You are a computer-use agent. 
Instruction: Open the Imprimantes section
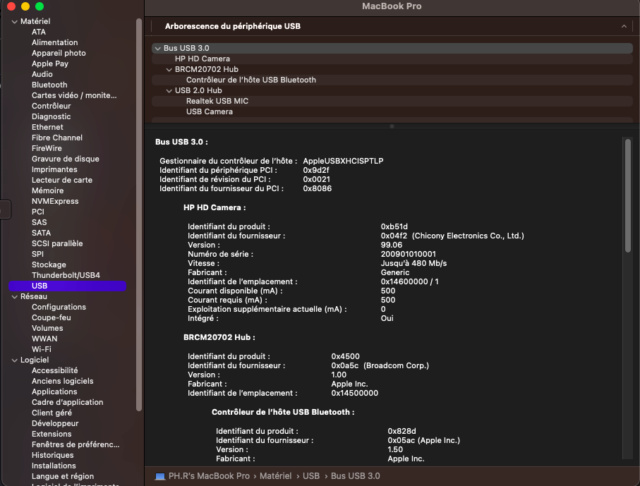54,170
